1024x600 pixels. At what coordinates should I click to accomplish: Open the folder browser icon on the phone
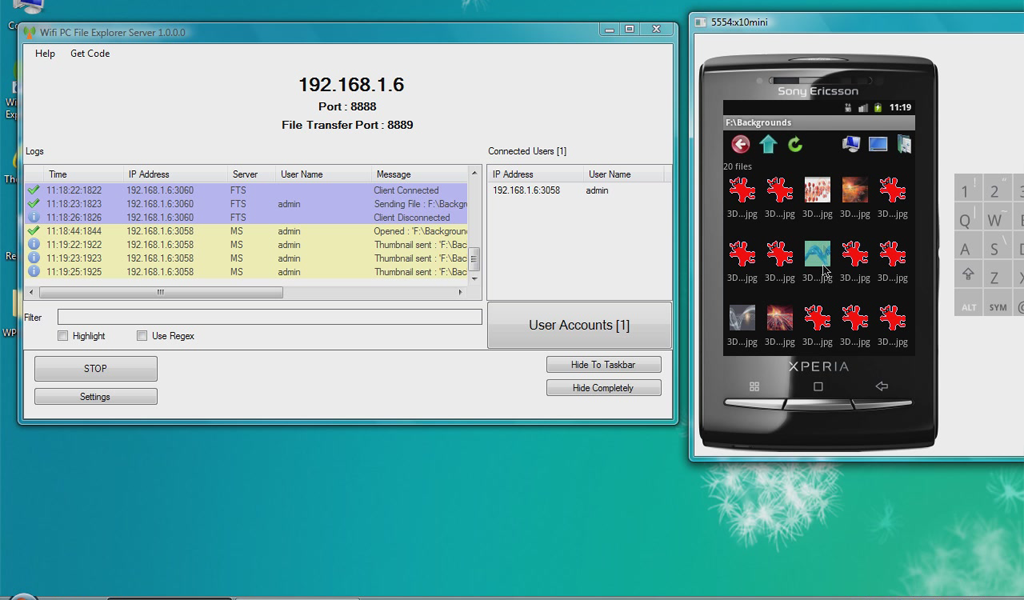(906, 143)
